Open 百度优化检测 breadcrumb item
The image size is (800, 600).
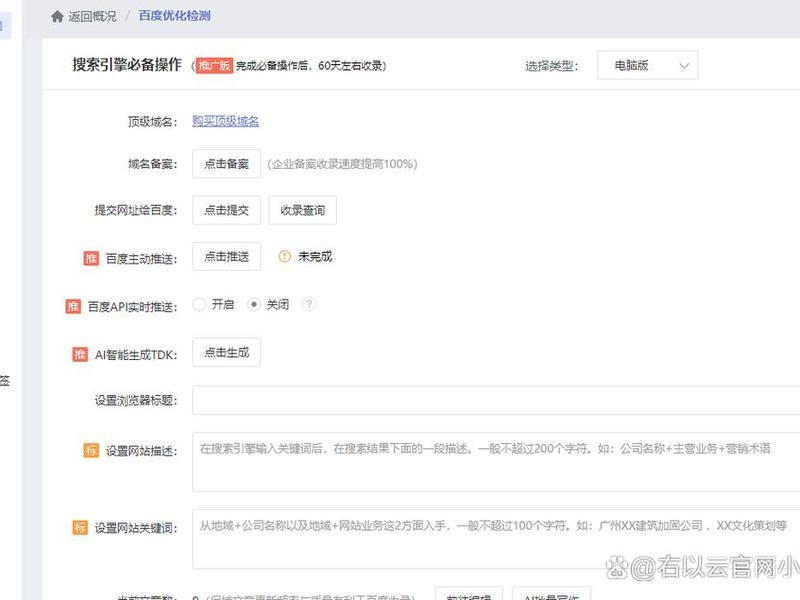coord(174,16)
